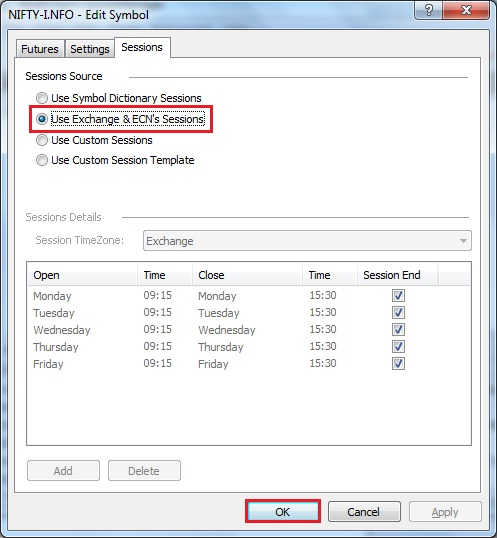
Task: Click the help question mark icon
Action: coord(428,10)
